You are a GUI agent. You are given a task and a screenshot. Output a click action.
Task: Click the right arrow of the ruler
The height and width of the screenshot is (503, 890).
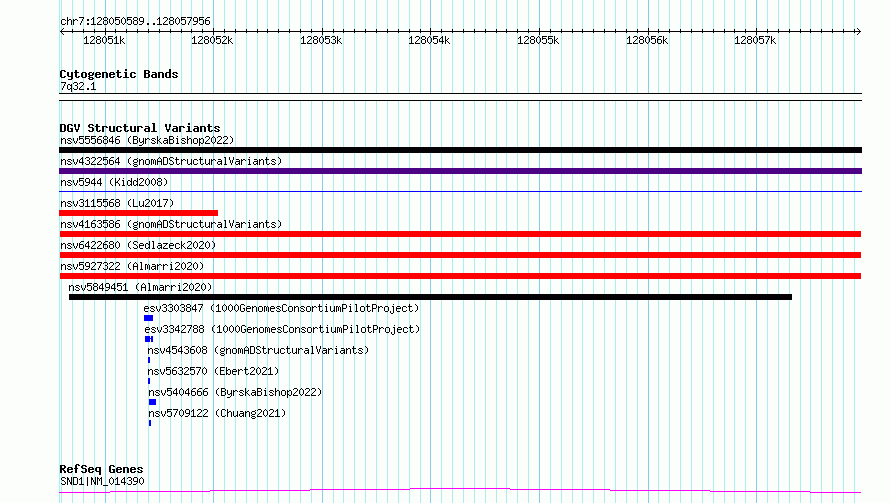(858, 31)
